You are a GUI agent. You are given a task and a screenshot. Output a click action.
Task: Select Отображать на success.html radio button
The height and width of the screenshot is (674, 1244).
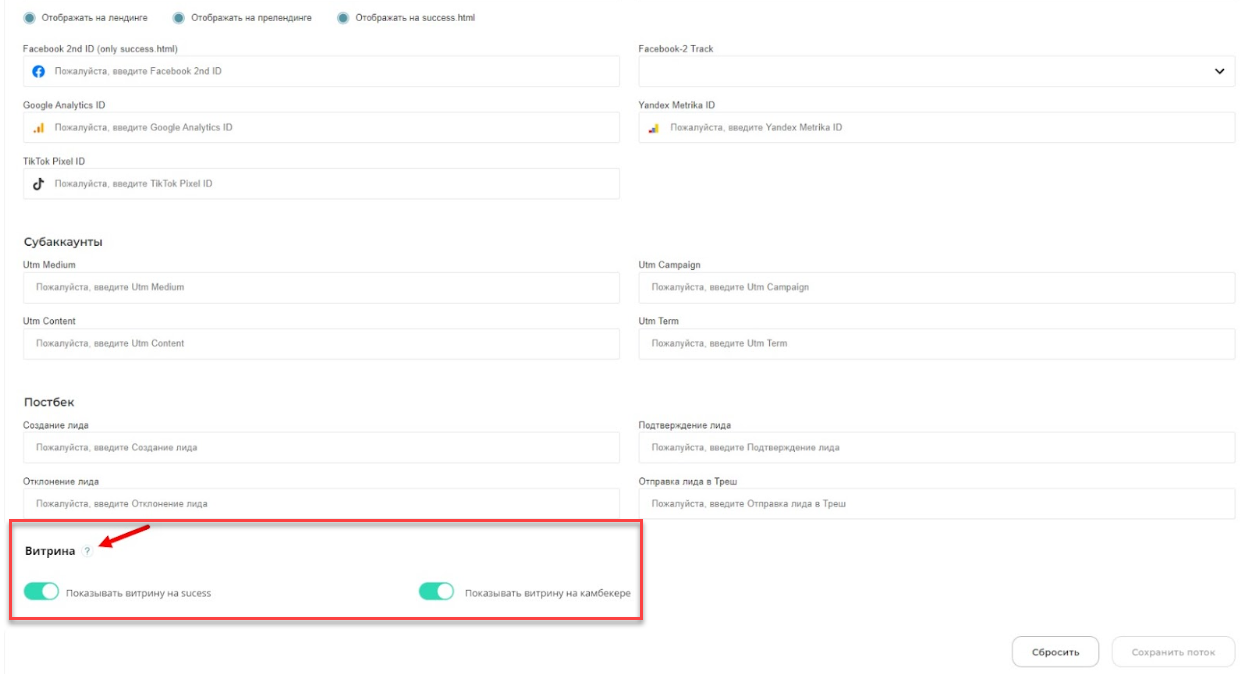(343, 18)
